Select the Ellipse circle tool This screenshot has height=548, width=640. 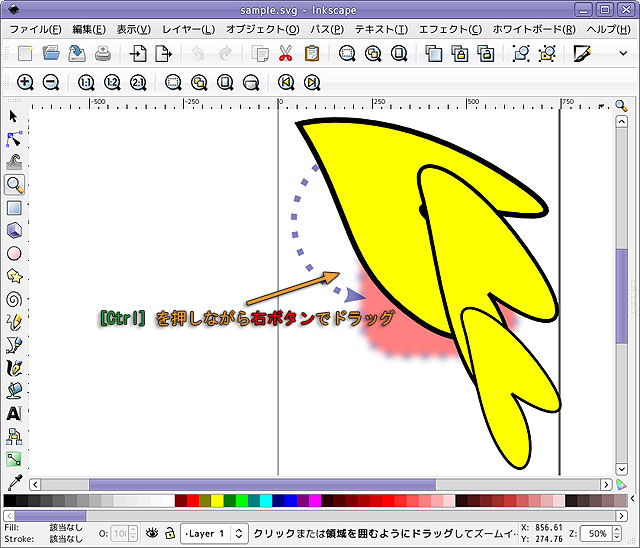pyautogui.click(x=14, y=253)
